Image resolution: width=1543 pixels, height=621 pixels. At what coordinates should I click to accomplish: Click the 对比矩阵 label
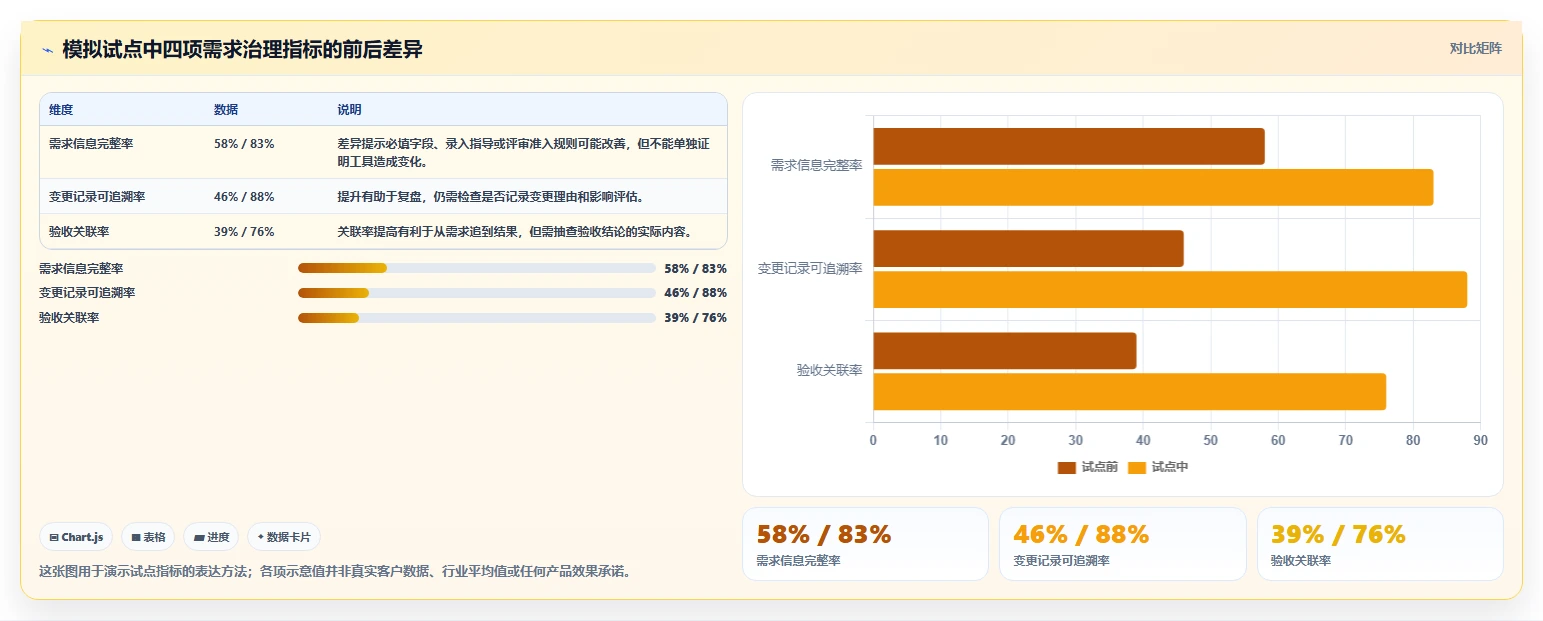pyautogui.click(x=1475, y=48)
